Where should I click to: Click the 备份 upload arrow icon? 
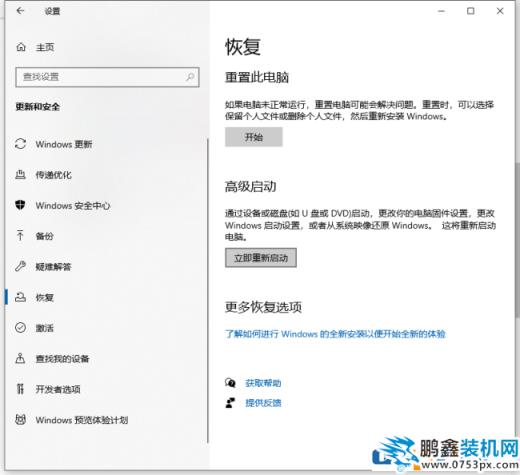click(20, 236)
